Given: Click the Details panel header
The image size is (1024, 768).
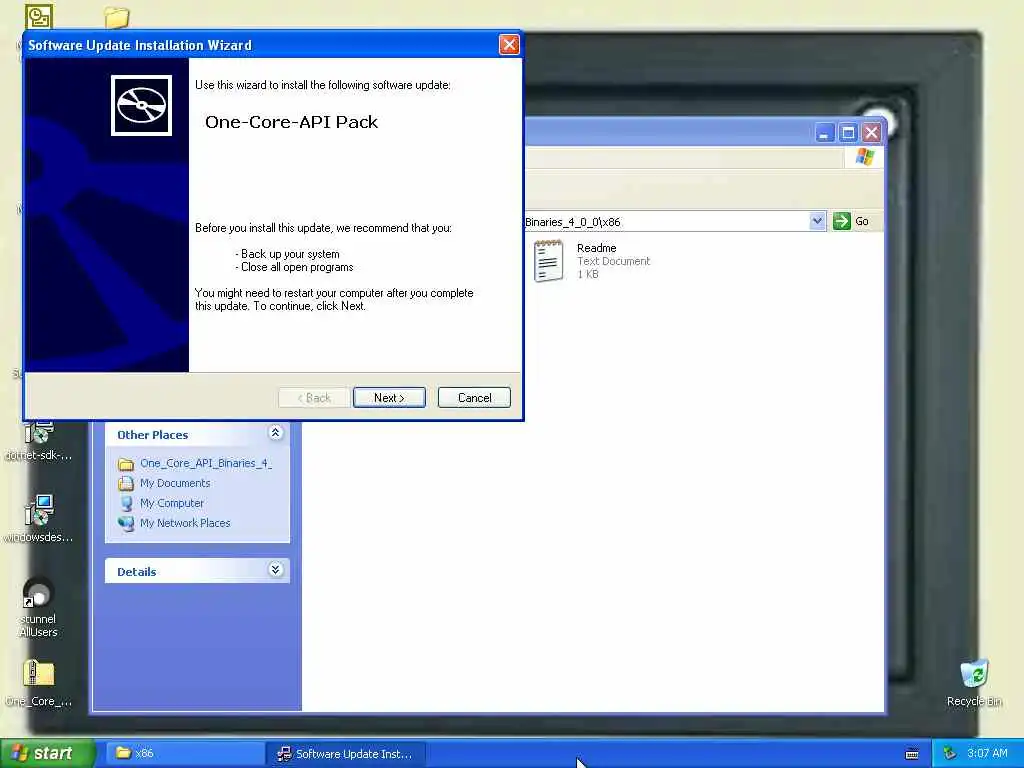Looking at the screenshot, I should tap(197, 571).
